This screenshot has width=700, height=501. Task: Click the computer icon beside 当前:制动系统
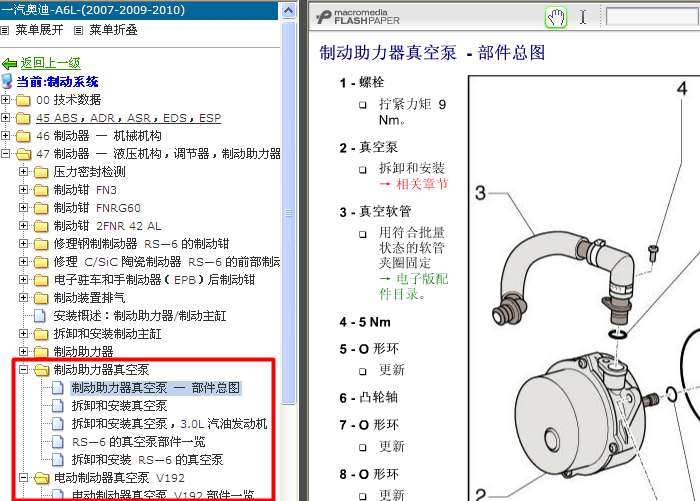(x=7, y=81)
